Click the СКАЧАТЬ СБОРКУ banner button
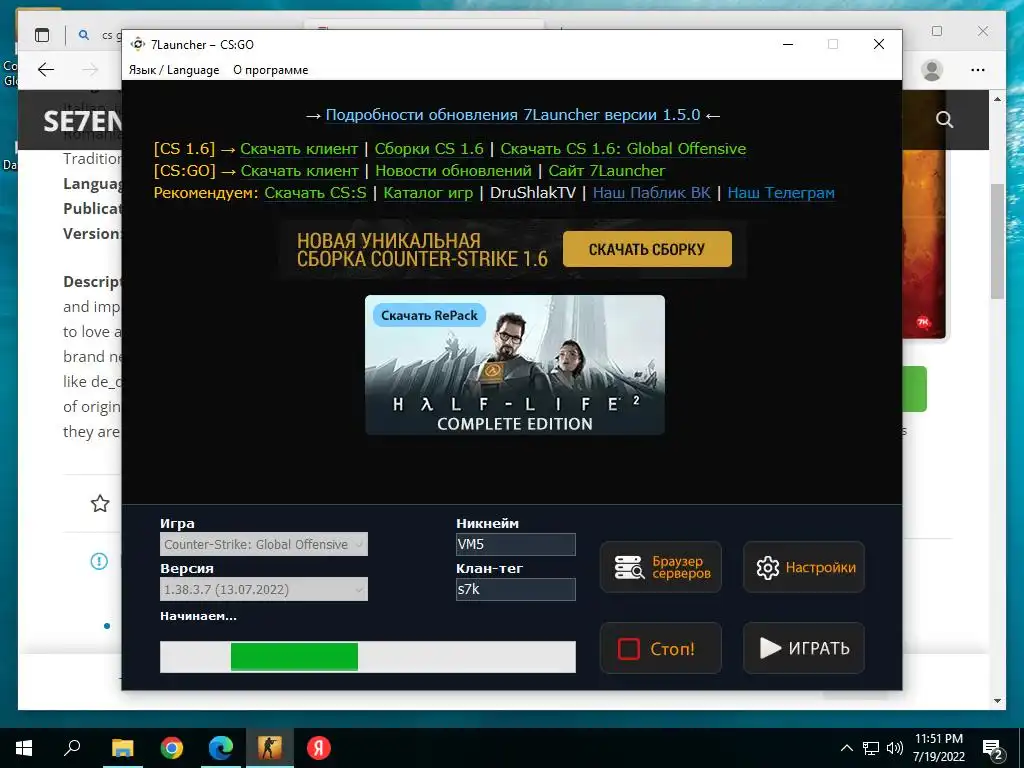The image size is (1024, 768). (x=647, y=249)
